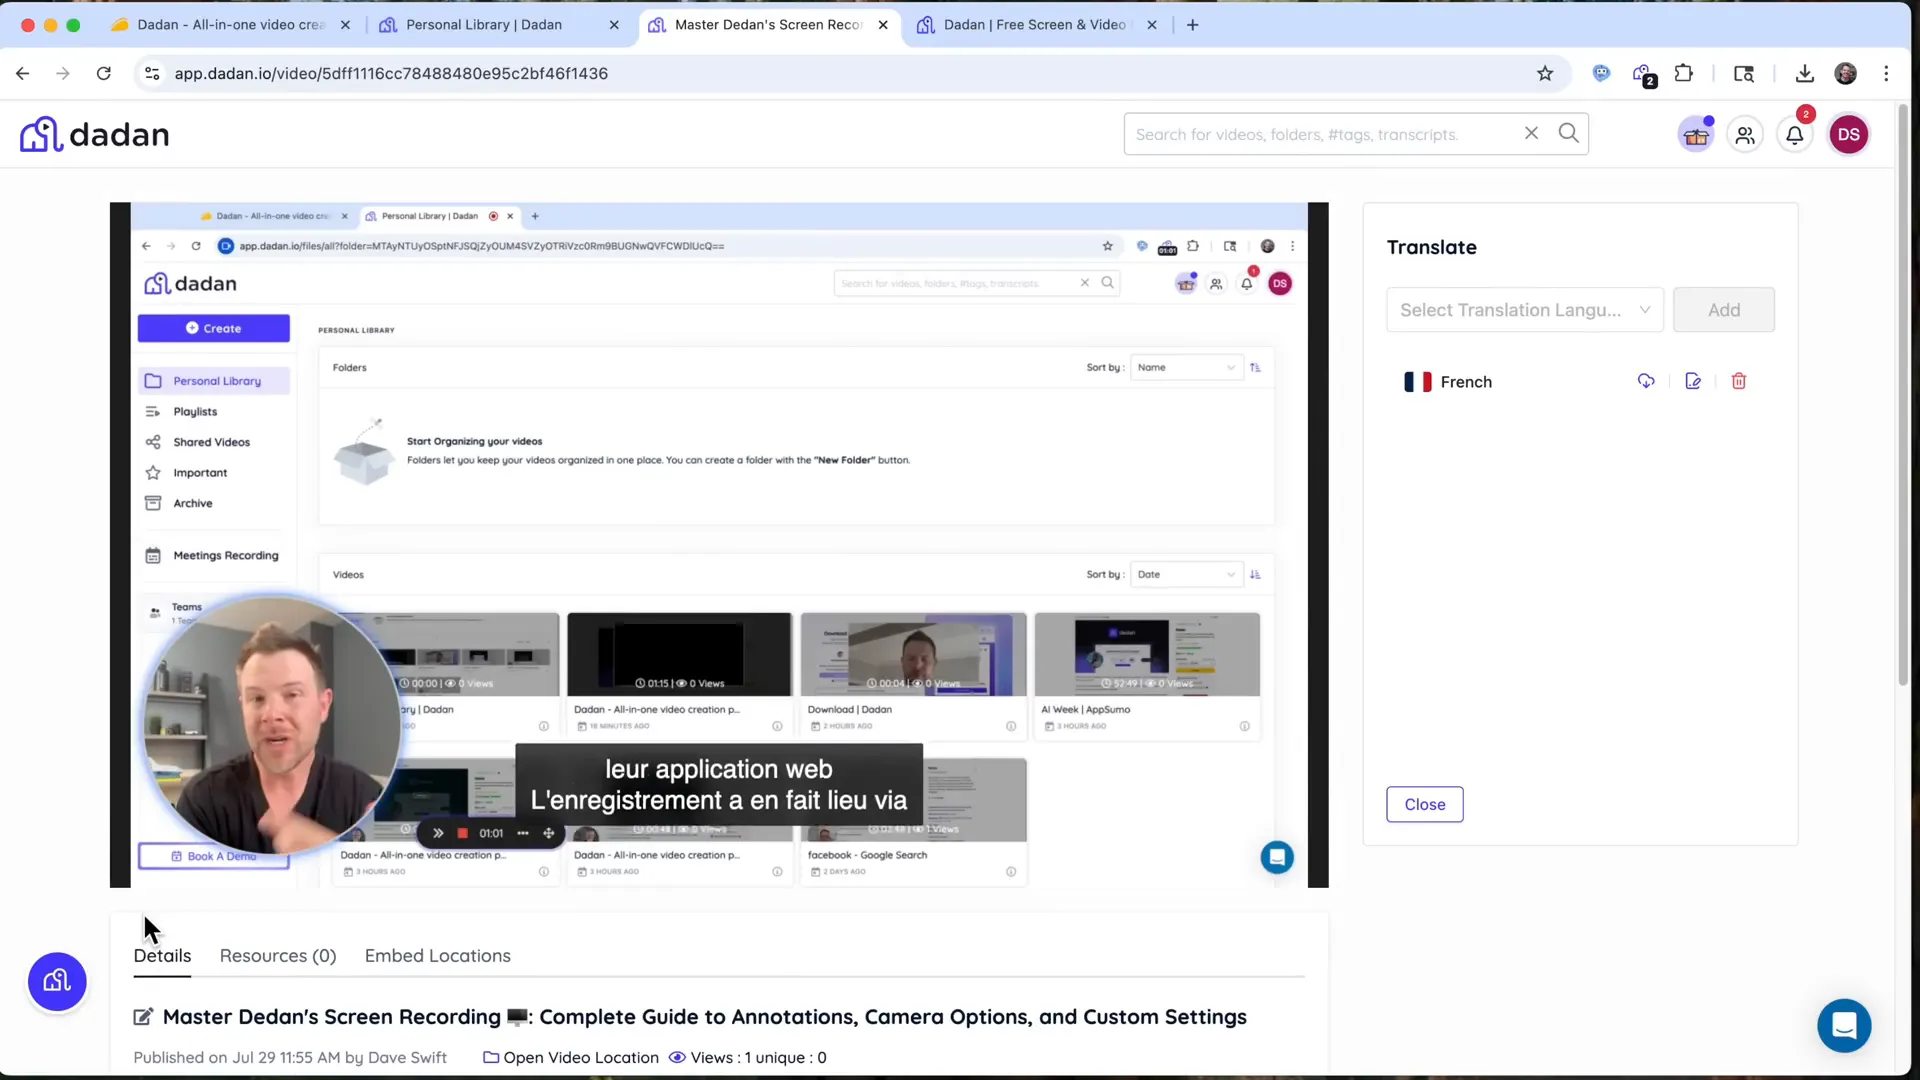Click Published on Jul 29 text
This screenshot has width=1920, height=1080.
pyautogui.click(x=290, y=1058)
